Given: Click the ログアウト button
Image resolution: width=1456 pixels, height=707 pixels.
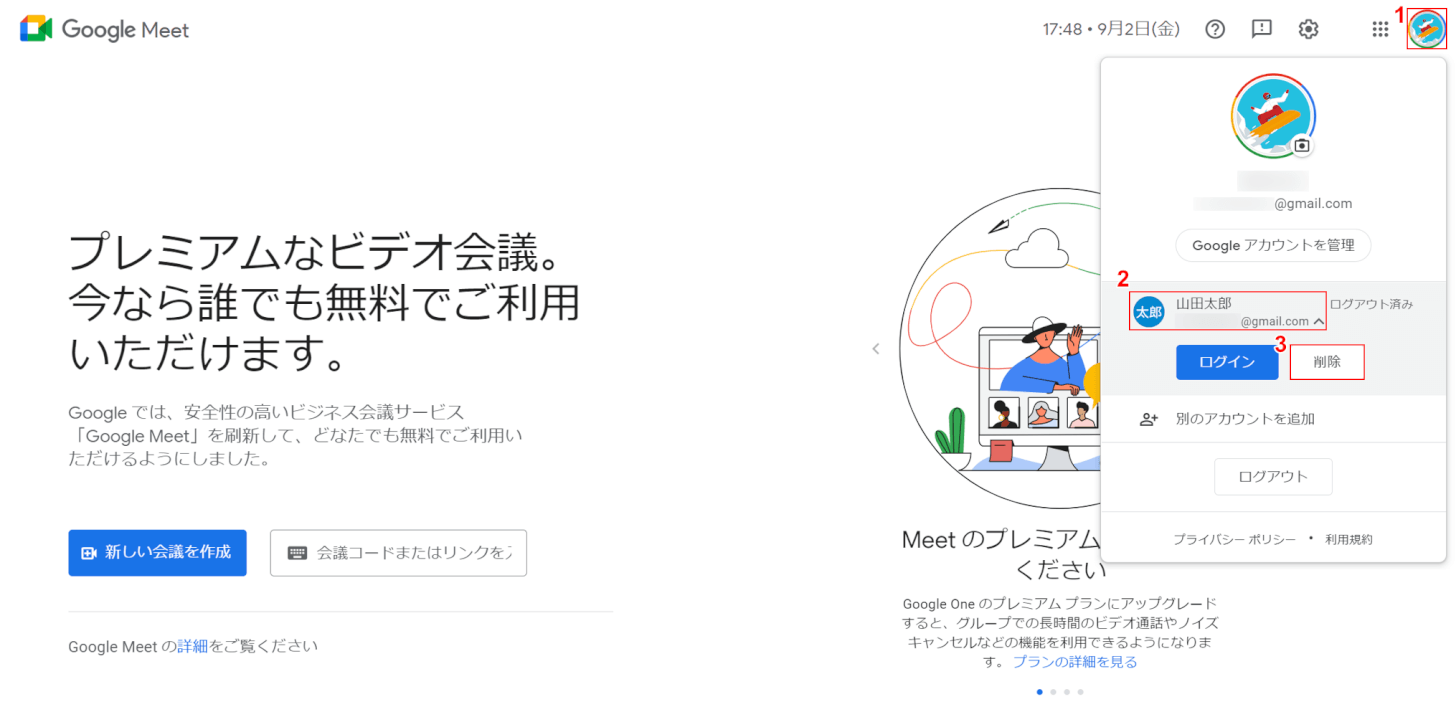Looking at the screenshot, I should click(1273, 476).
